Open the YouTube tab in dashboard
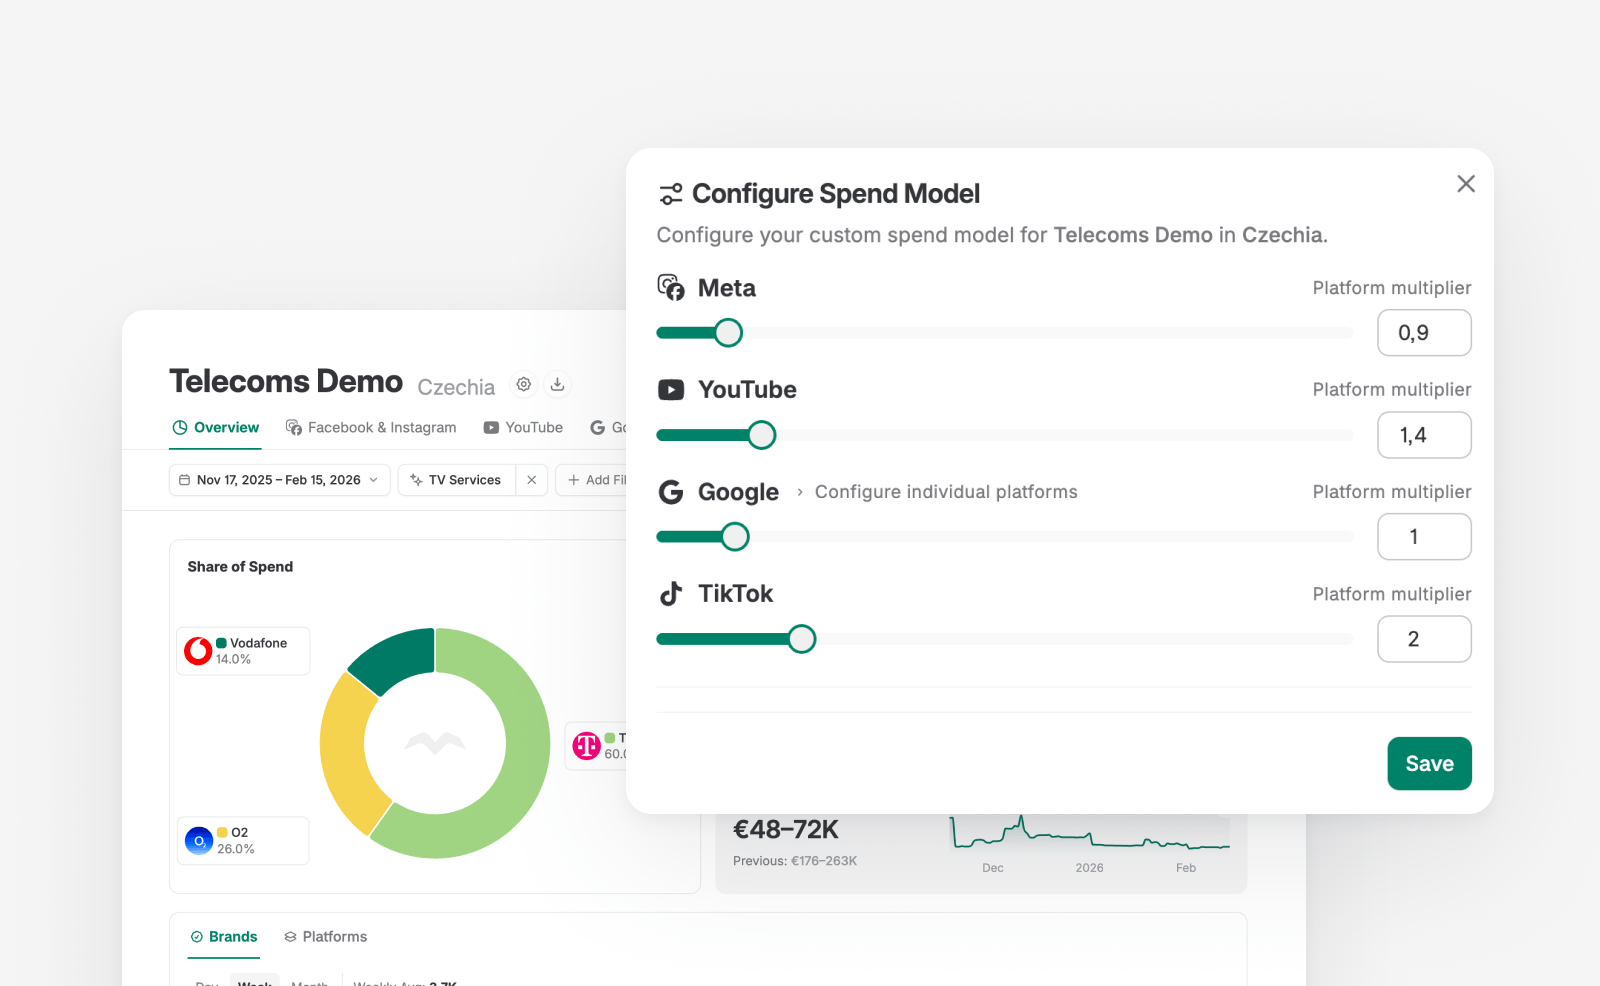The image size is (1600, 986). [x=523, y=428]
